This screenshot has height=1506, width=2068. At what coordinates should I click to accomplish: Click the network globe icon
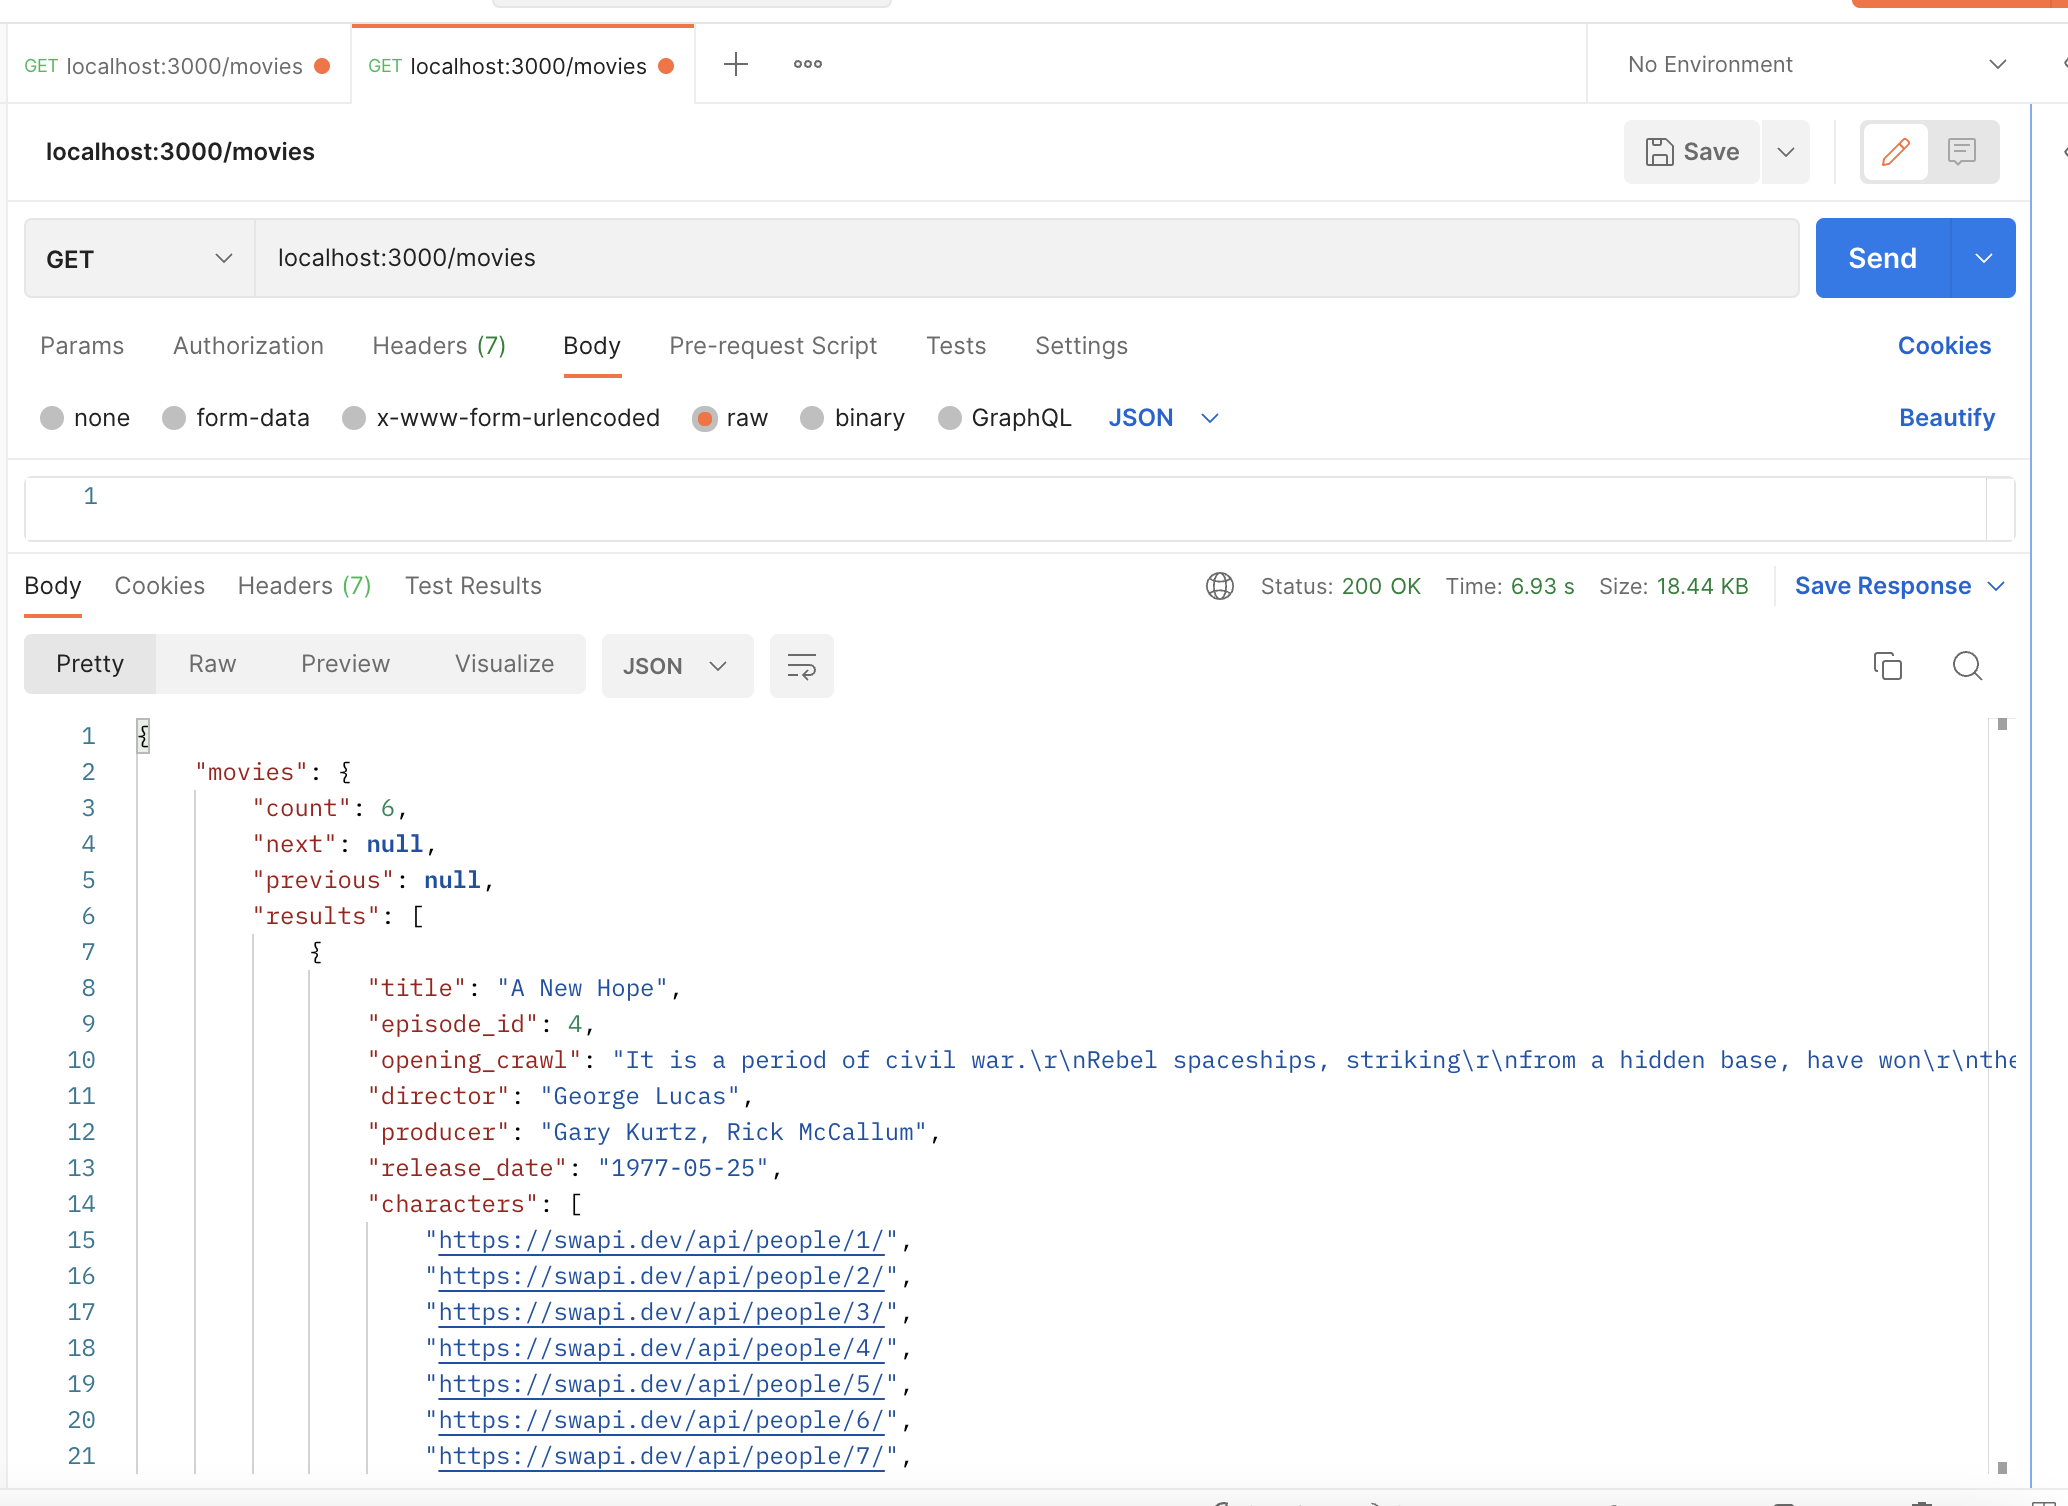coord(1219,586)
